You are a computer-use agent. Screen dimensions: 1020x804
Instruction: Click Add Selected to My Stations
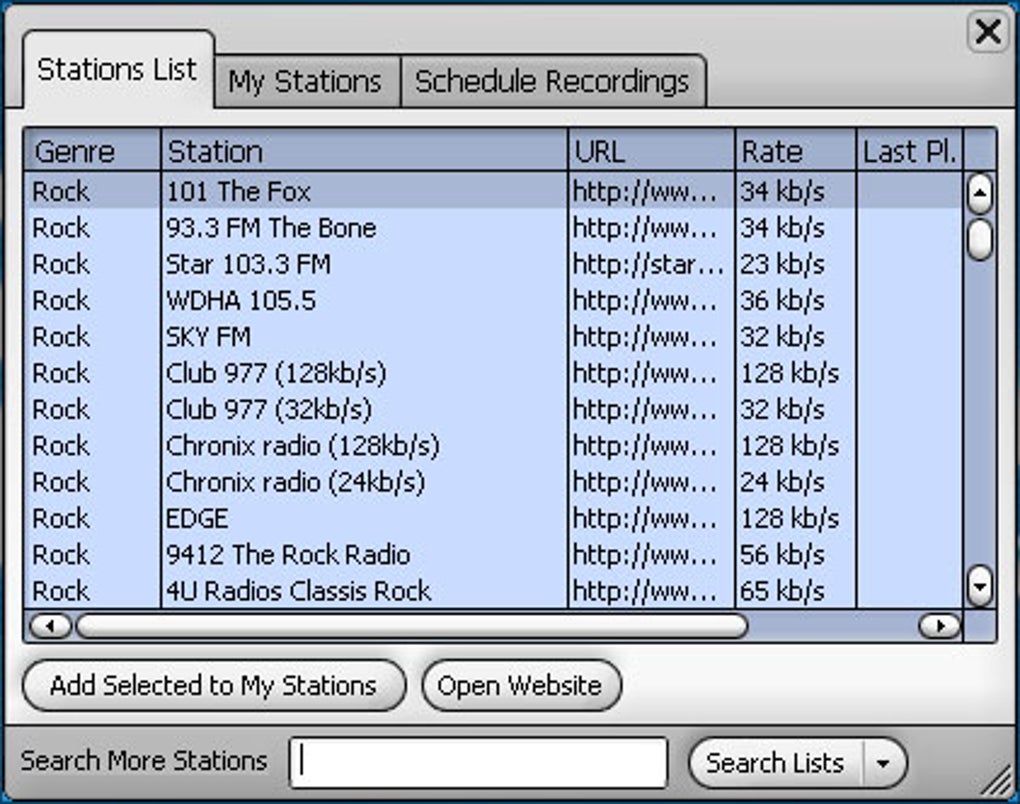point(214,686)
